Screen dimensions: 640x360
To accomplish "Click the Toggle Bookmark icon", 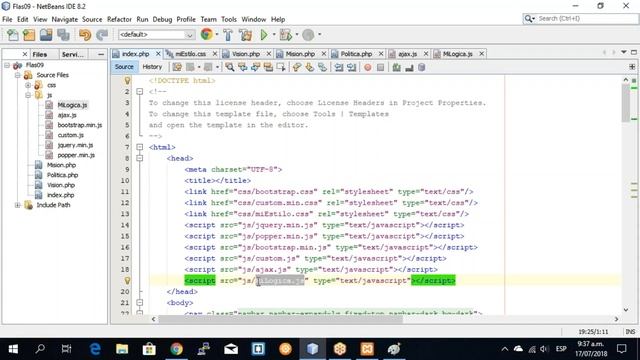I will [x=322, y=67].
